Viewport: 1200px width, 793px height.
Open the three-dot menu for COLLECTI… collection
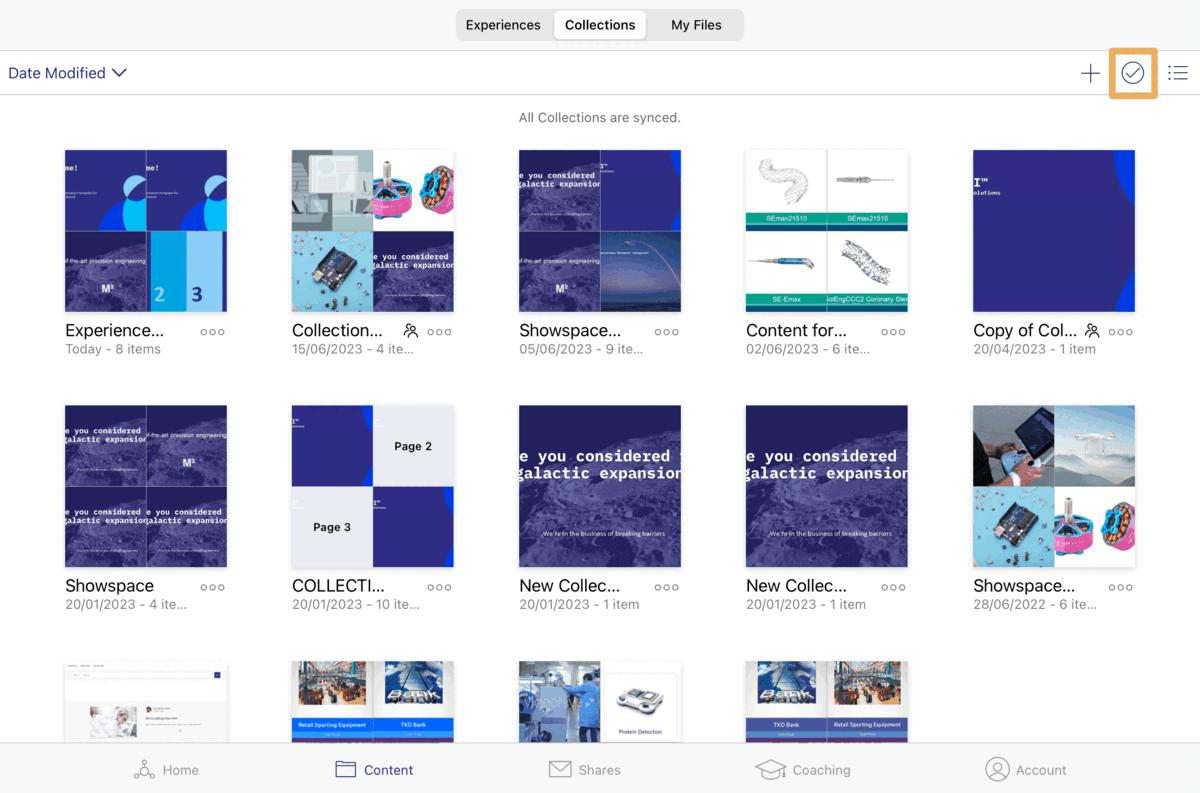439,587
